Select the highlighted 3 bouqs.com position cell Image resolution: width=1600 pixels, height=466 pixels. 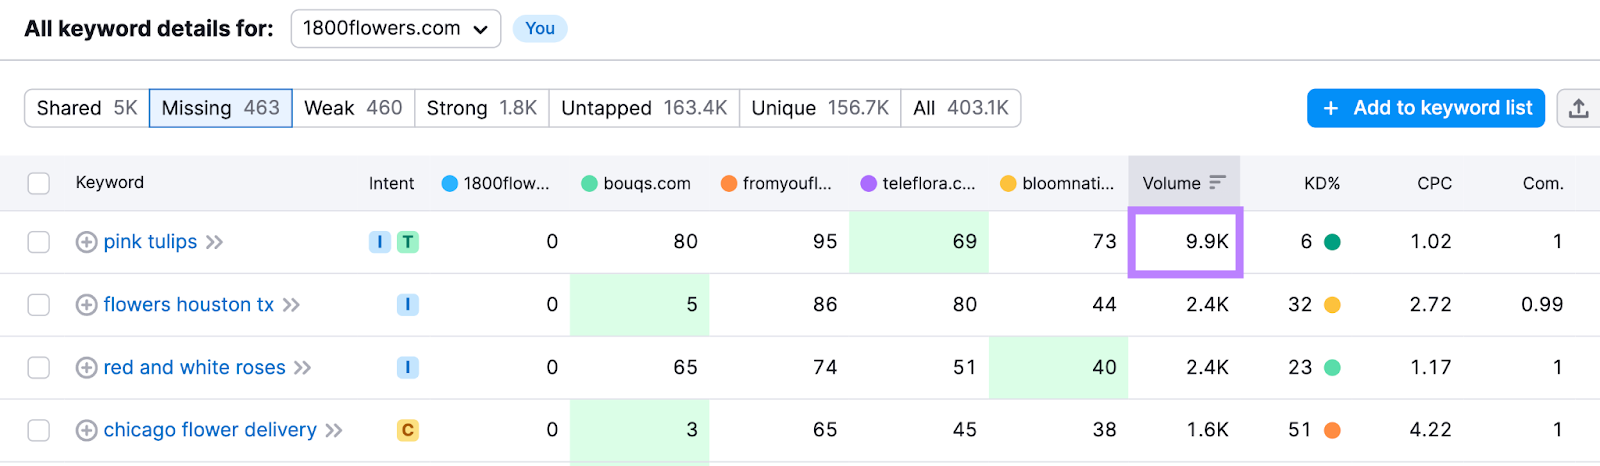pos(640,430)
